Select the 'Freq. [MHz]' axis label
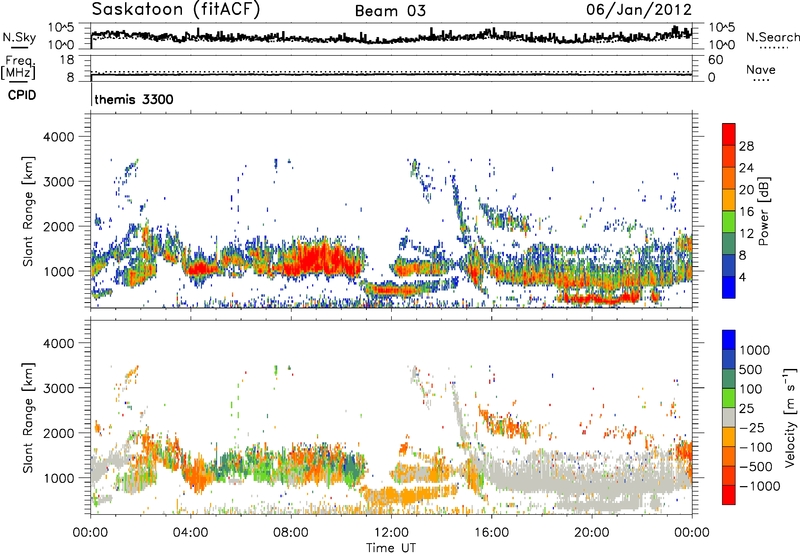The width and height of the screenshot is (800, 554). point(18,67)
